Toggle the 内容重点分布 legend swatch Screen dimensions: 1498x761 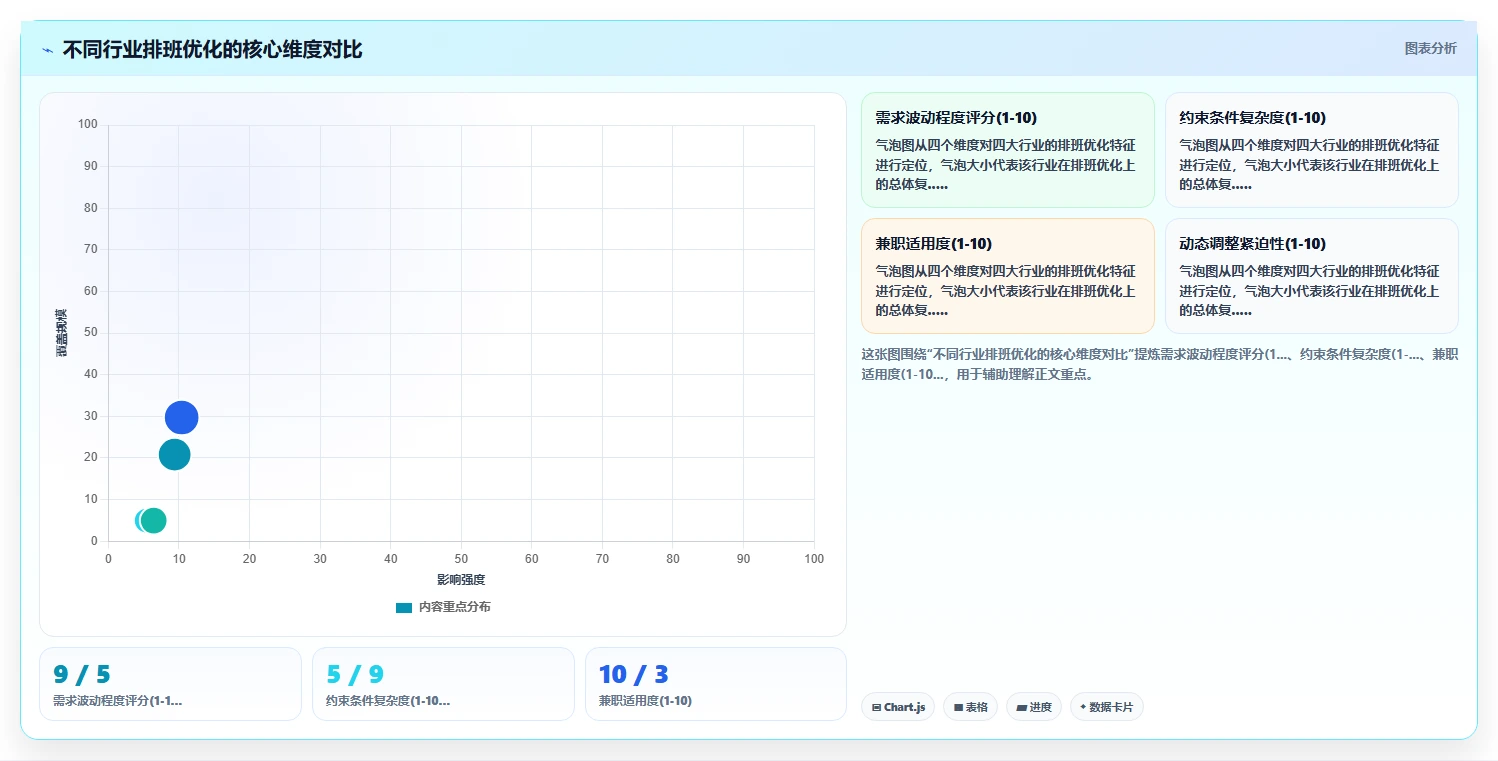point(404,607)
